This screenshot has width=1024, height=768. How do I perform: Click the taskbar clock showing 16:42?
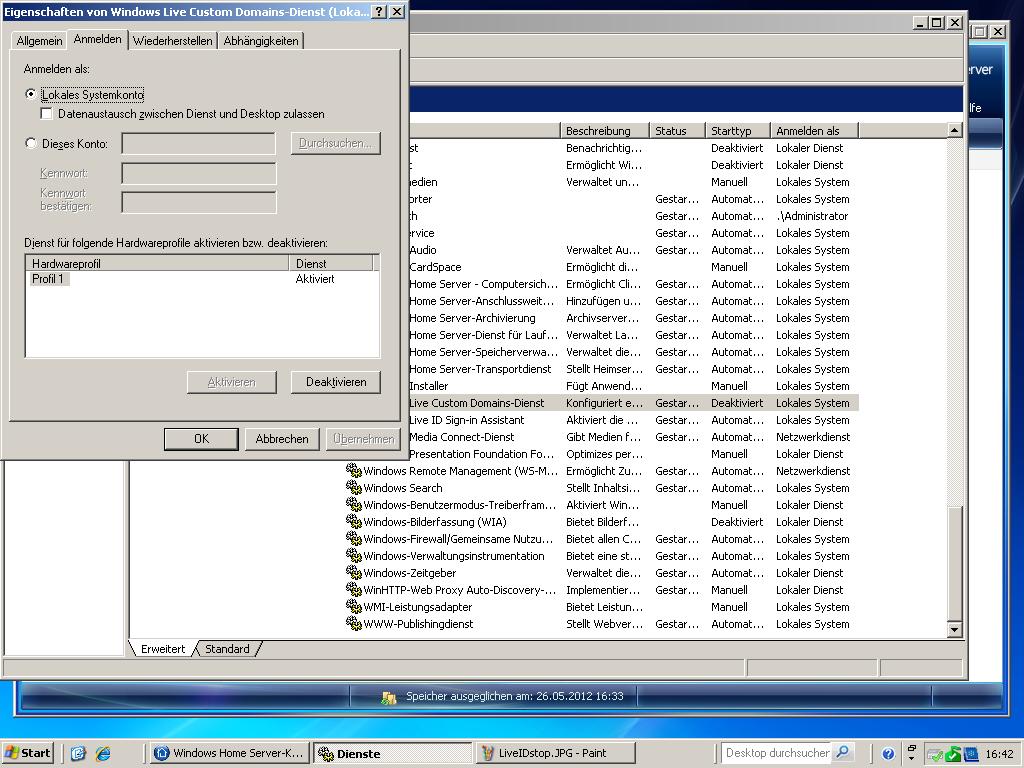[x=999, y=754]
